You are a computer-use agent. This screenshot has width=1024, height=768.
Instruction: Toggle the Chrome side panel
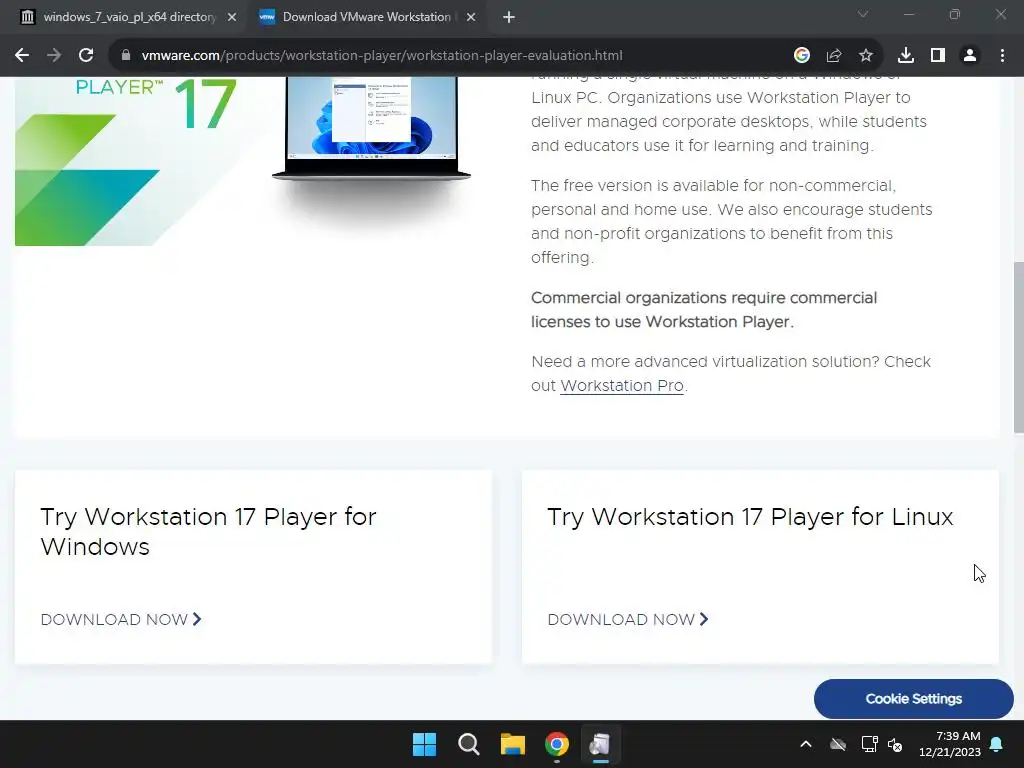(938, 56)
